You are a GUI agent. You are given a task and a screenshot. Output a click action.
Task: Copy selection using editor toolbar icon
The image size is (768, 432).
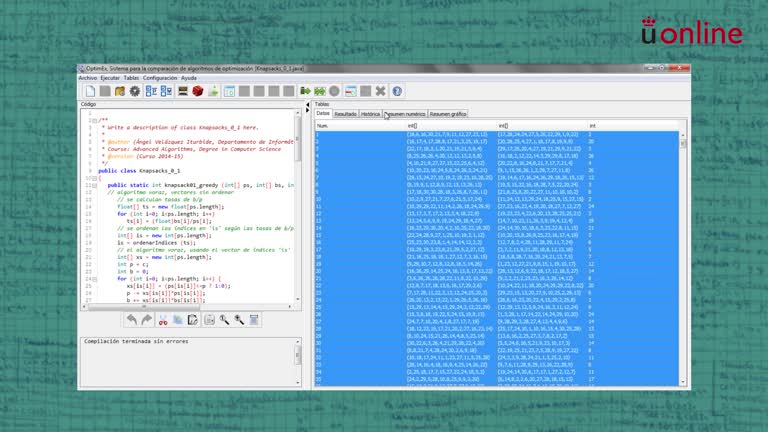coord(178,320)
